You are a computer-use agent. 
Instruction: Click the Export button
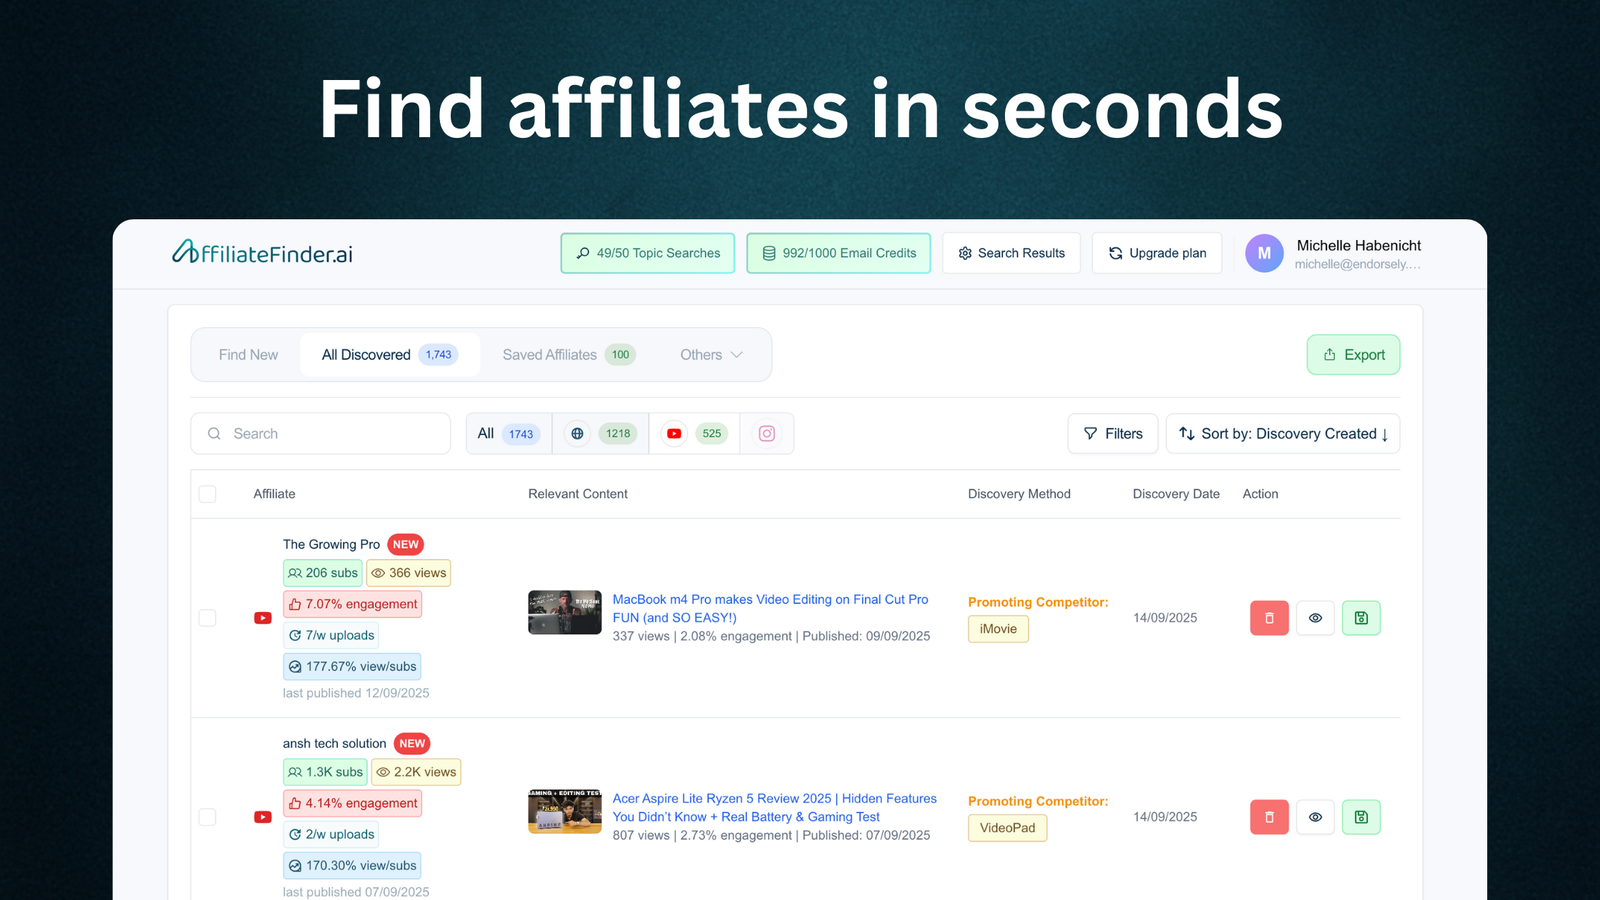[x=1353, y=355]
